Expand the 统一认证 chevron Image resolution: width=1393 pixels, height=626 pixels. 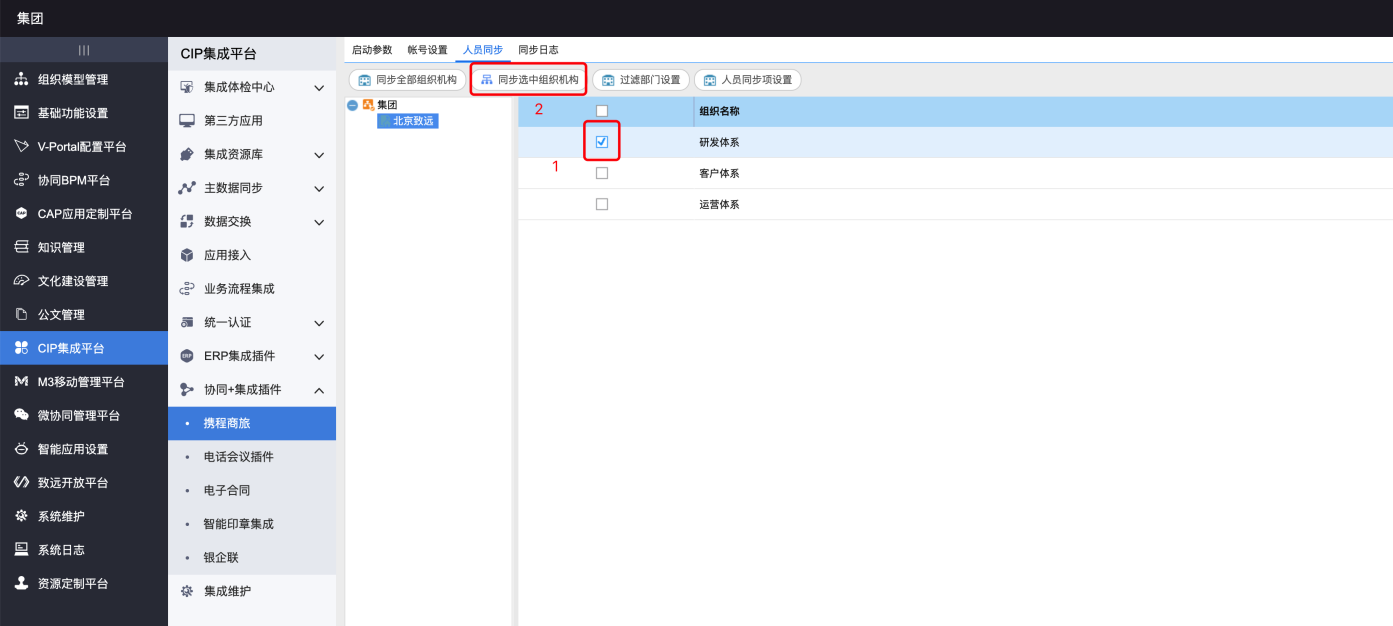click(x=319, y=323)
